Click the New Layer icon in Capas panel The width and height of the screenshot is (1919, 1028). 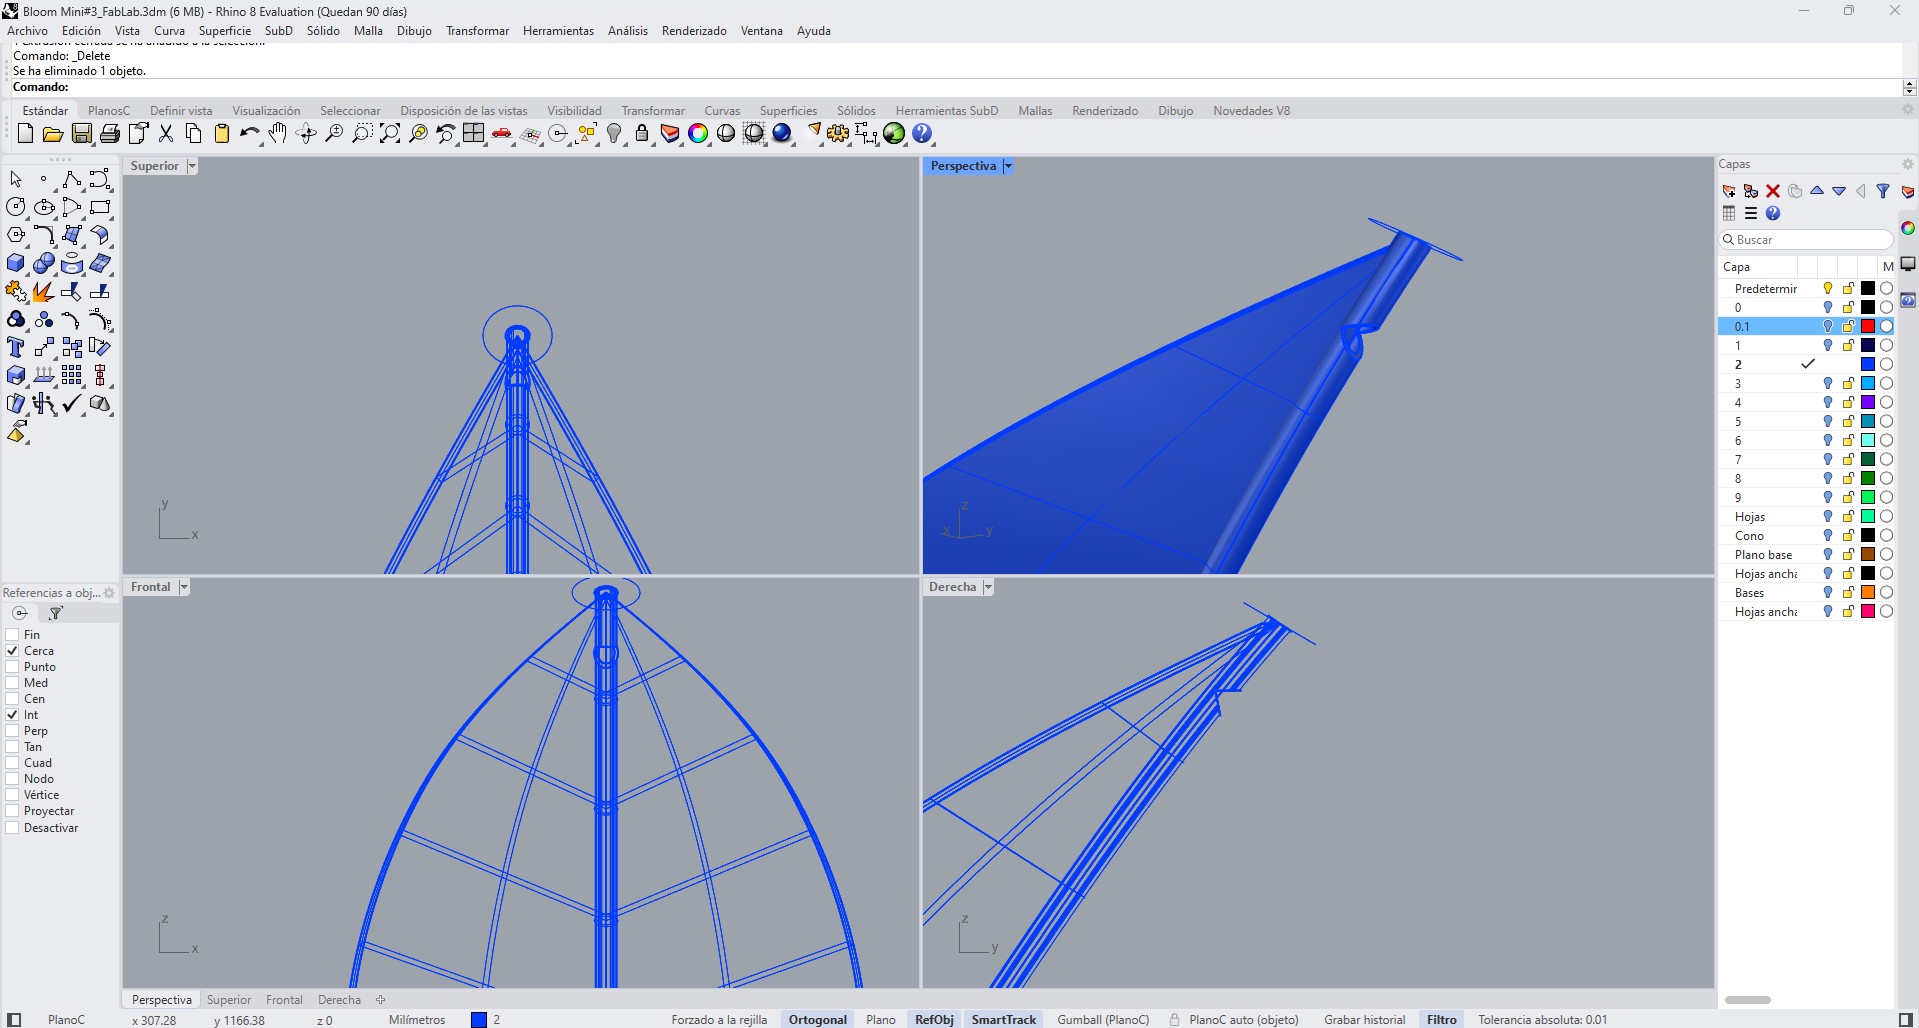pyautogui.click(x=1729, y=191)
